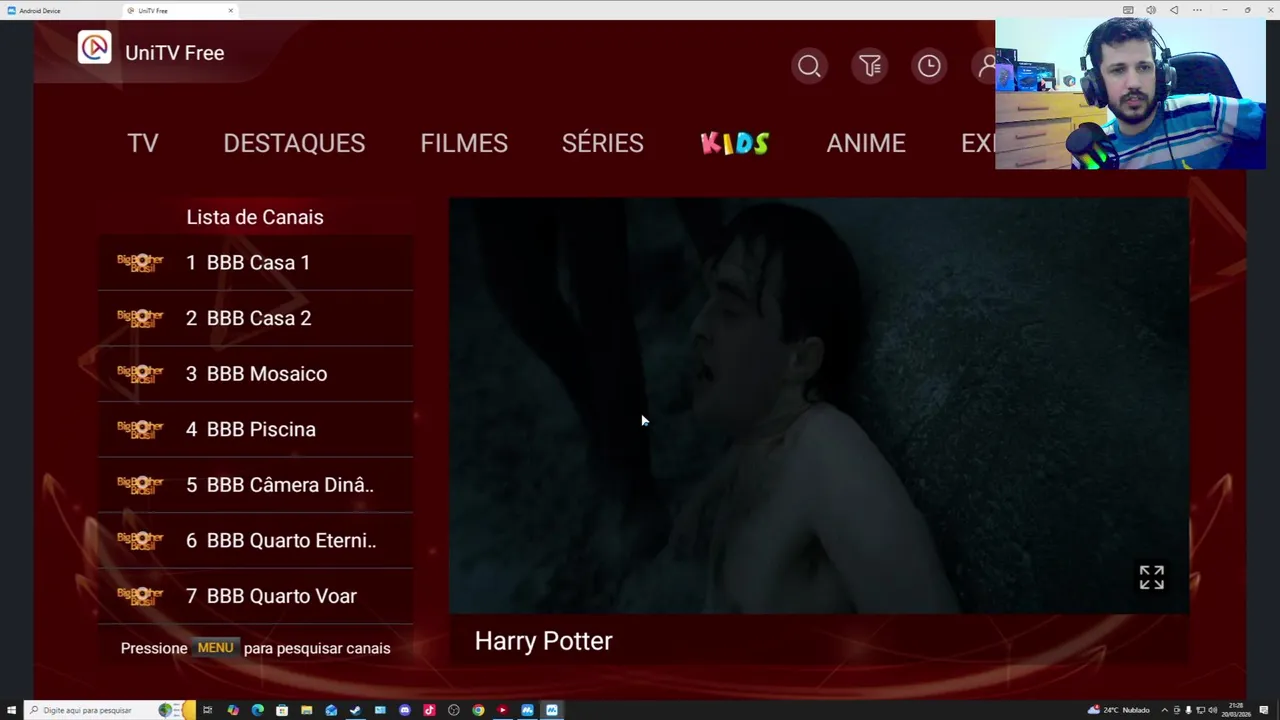Image resolution: width=1280 pixels, height=720 pixels.
Task: Switch to the KIDS tab
Action: pos(735,143)
